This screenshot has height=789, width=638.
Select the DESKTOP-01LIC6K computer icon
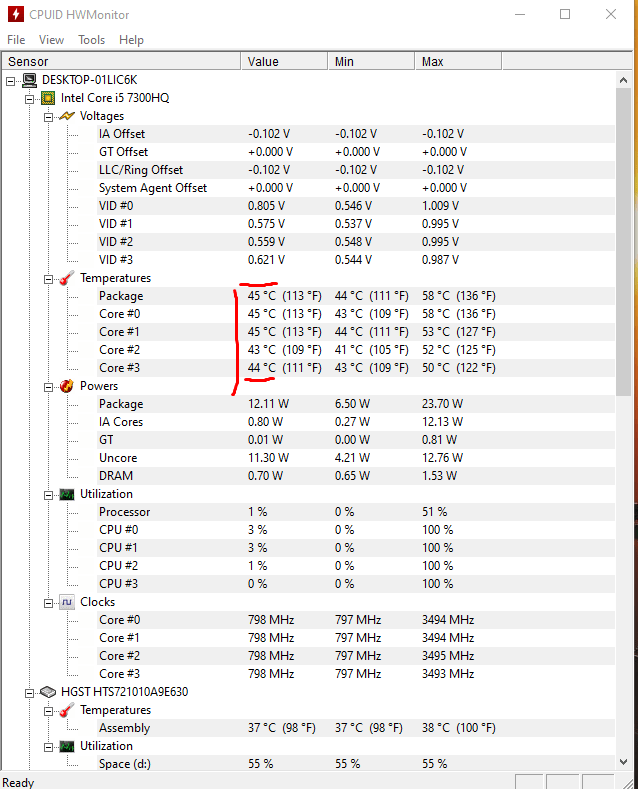click(29, 80)
